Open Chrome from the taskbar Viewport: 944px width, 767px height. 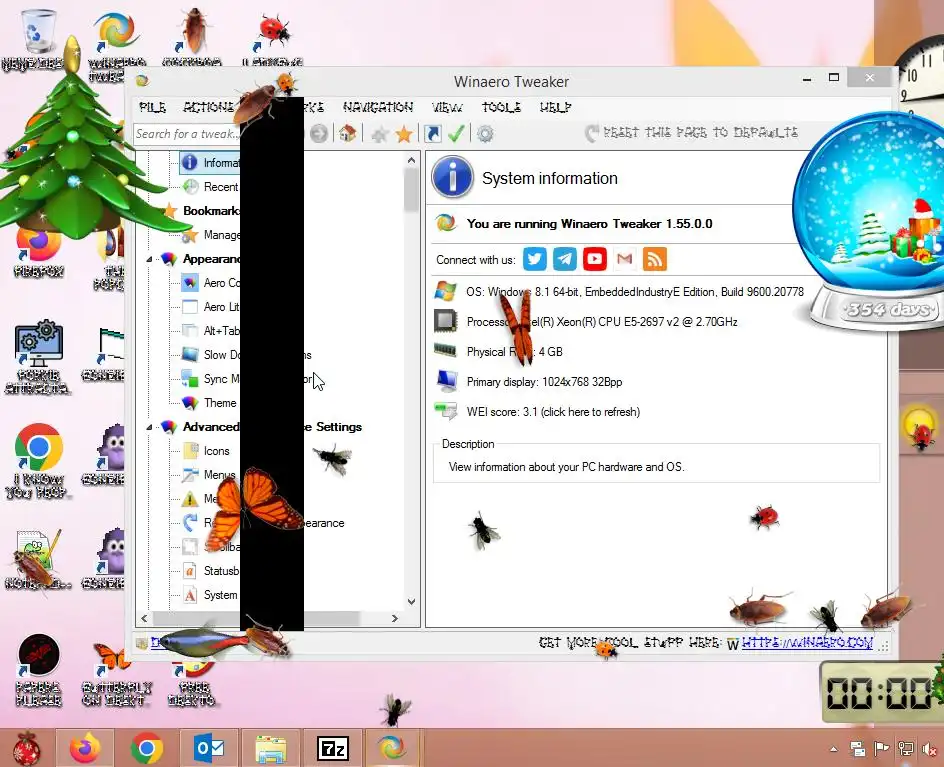(x=147, y=748)
